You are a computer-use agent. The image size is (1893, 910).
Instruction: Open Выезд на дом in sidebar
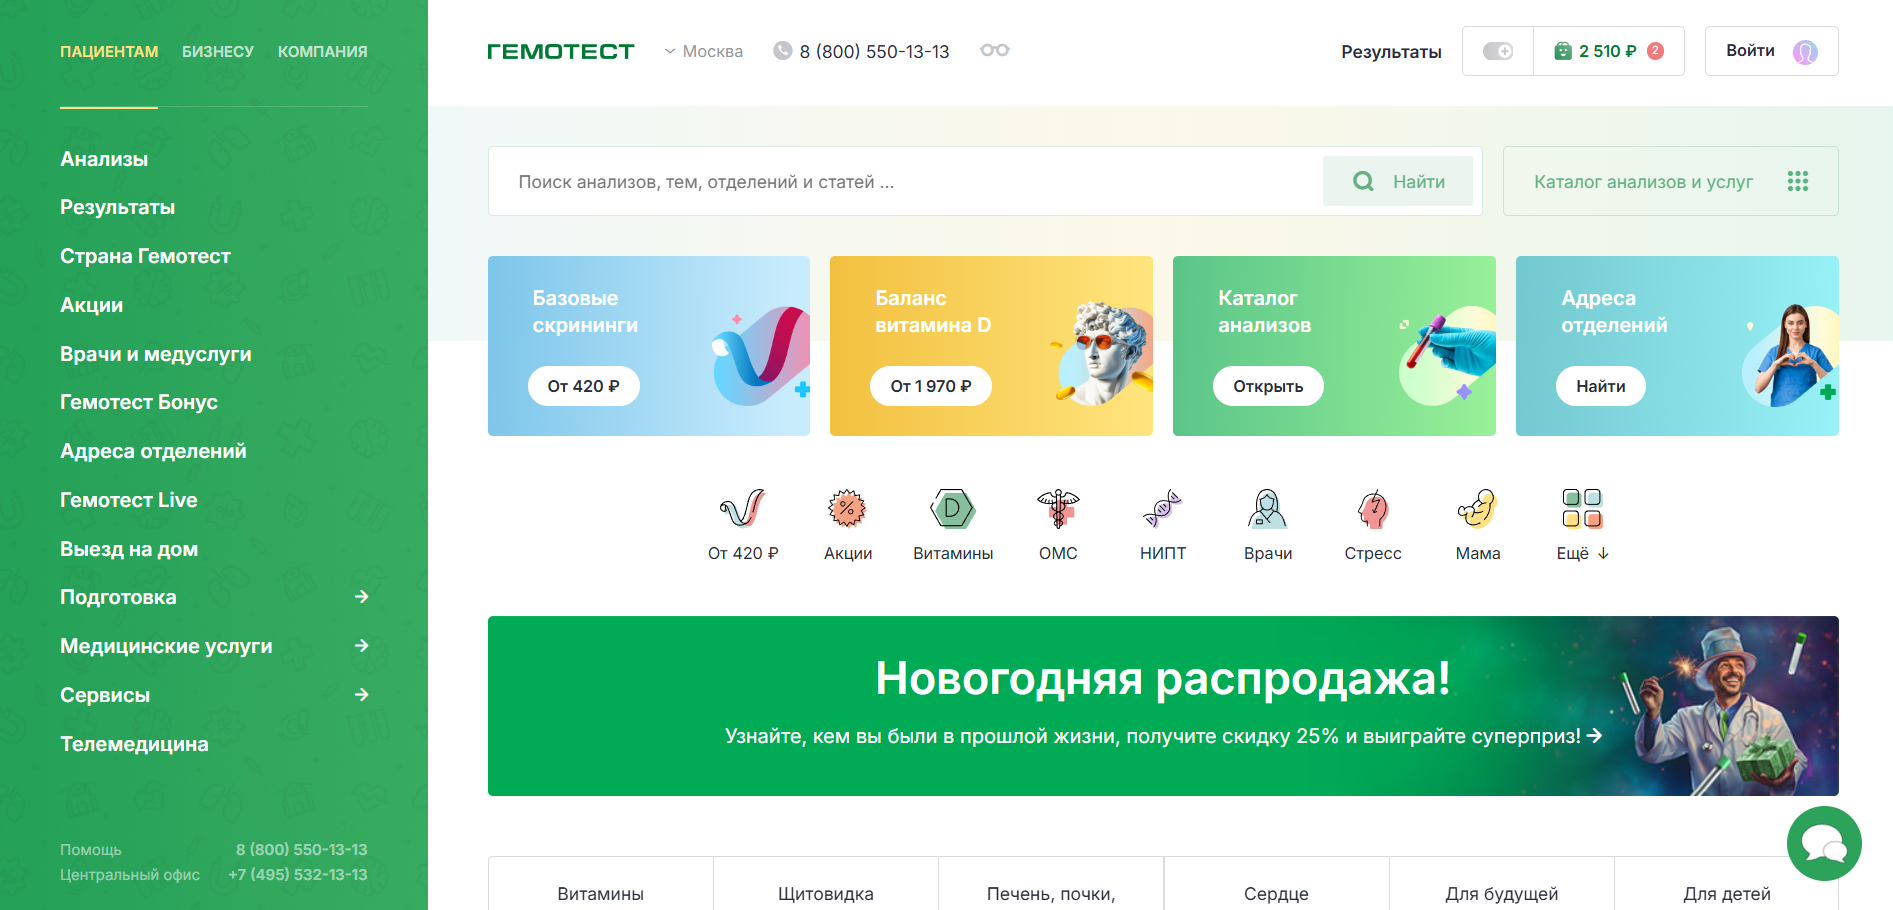(129, 549)
